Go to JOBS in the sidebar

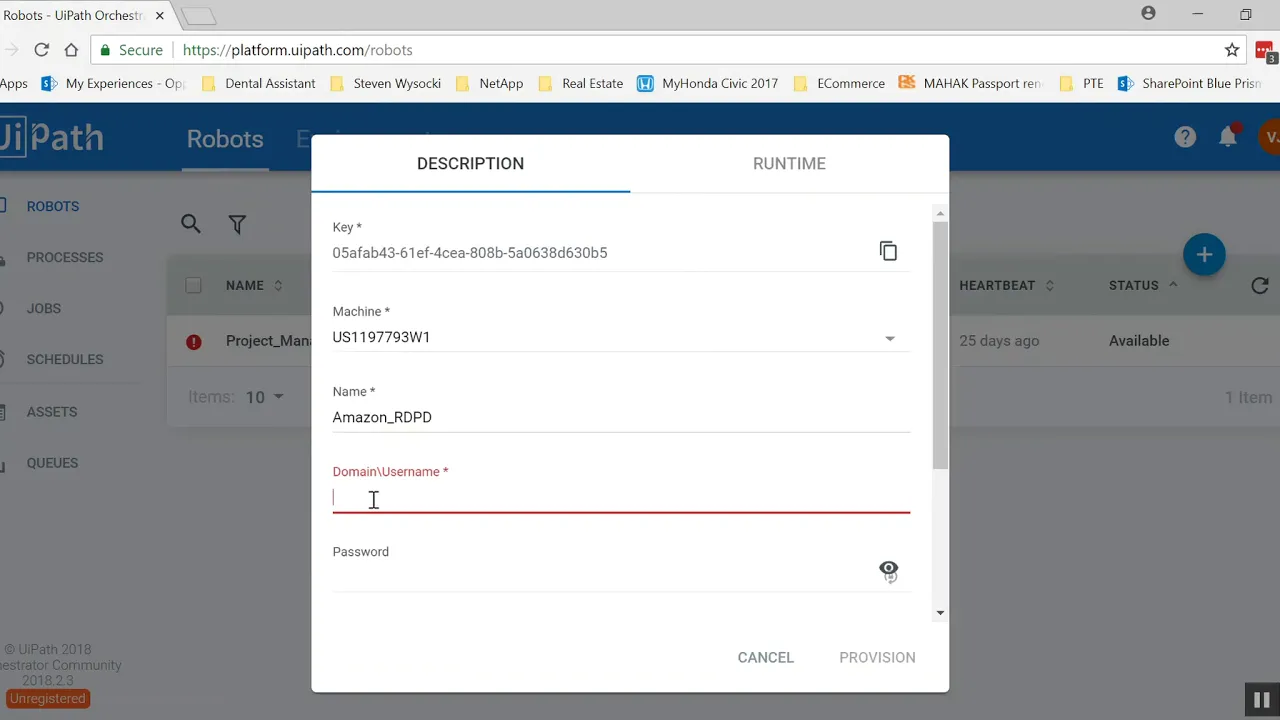coord(44,308)
